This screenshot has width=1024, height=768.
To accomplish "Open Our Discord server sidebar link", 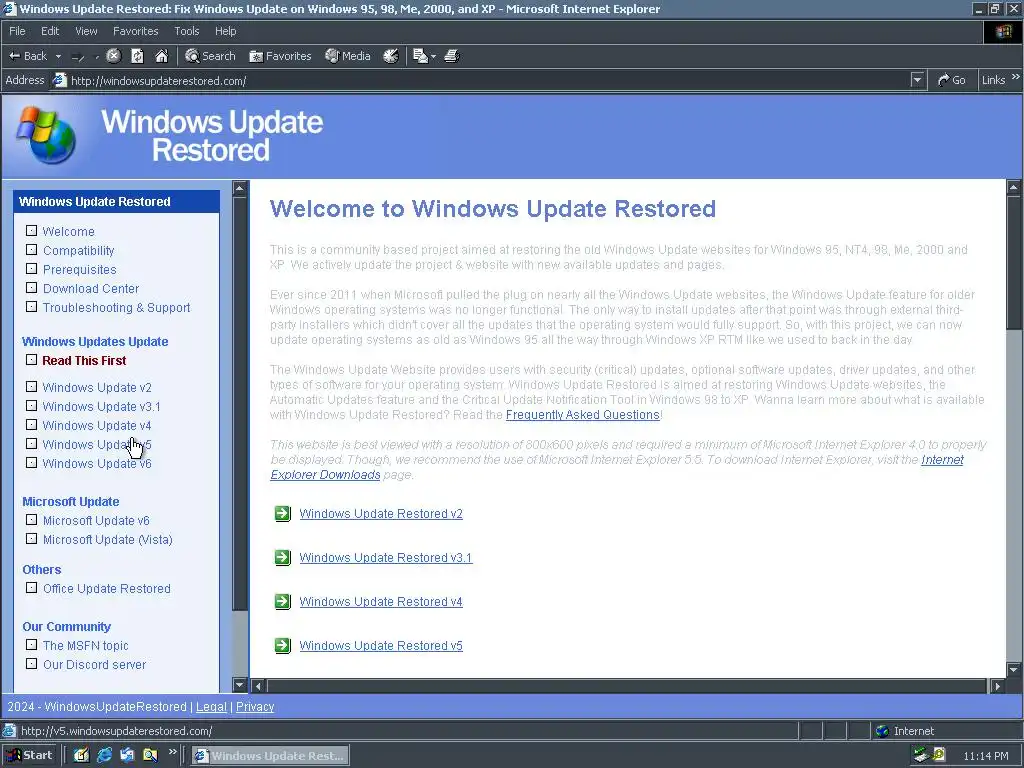I will tap(94, 664).
